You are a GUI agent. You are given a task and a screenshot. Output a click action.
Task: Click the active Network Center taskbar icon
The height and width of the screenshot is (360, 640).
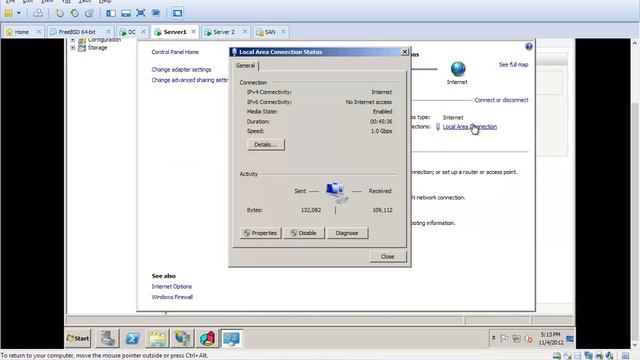point(231,338)
